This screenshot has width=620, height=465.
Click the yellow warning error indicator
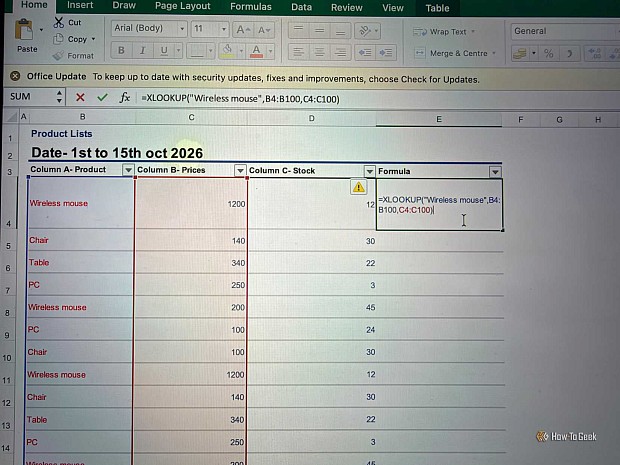point(359,187)
